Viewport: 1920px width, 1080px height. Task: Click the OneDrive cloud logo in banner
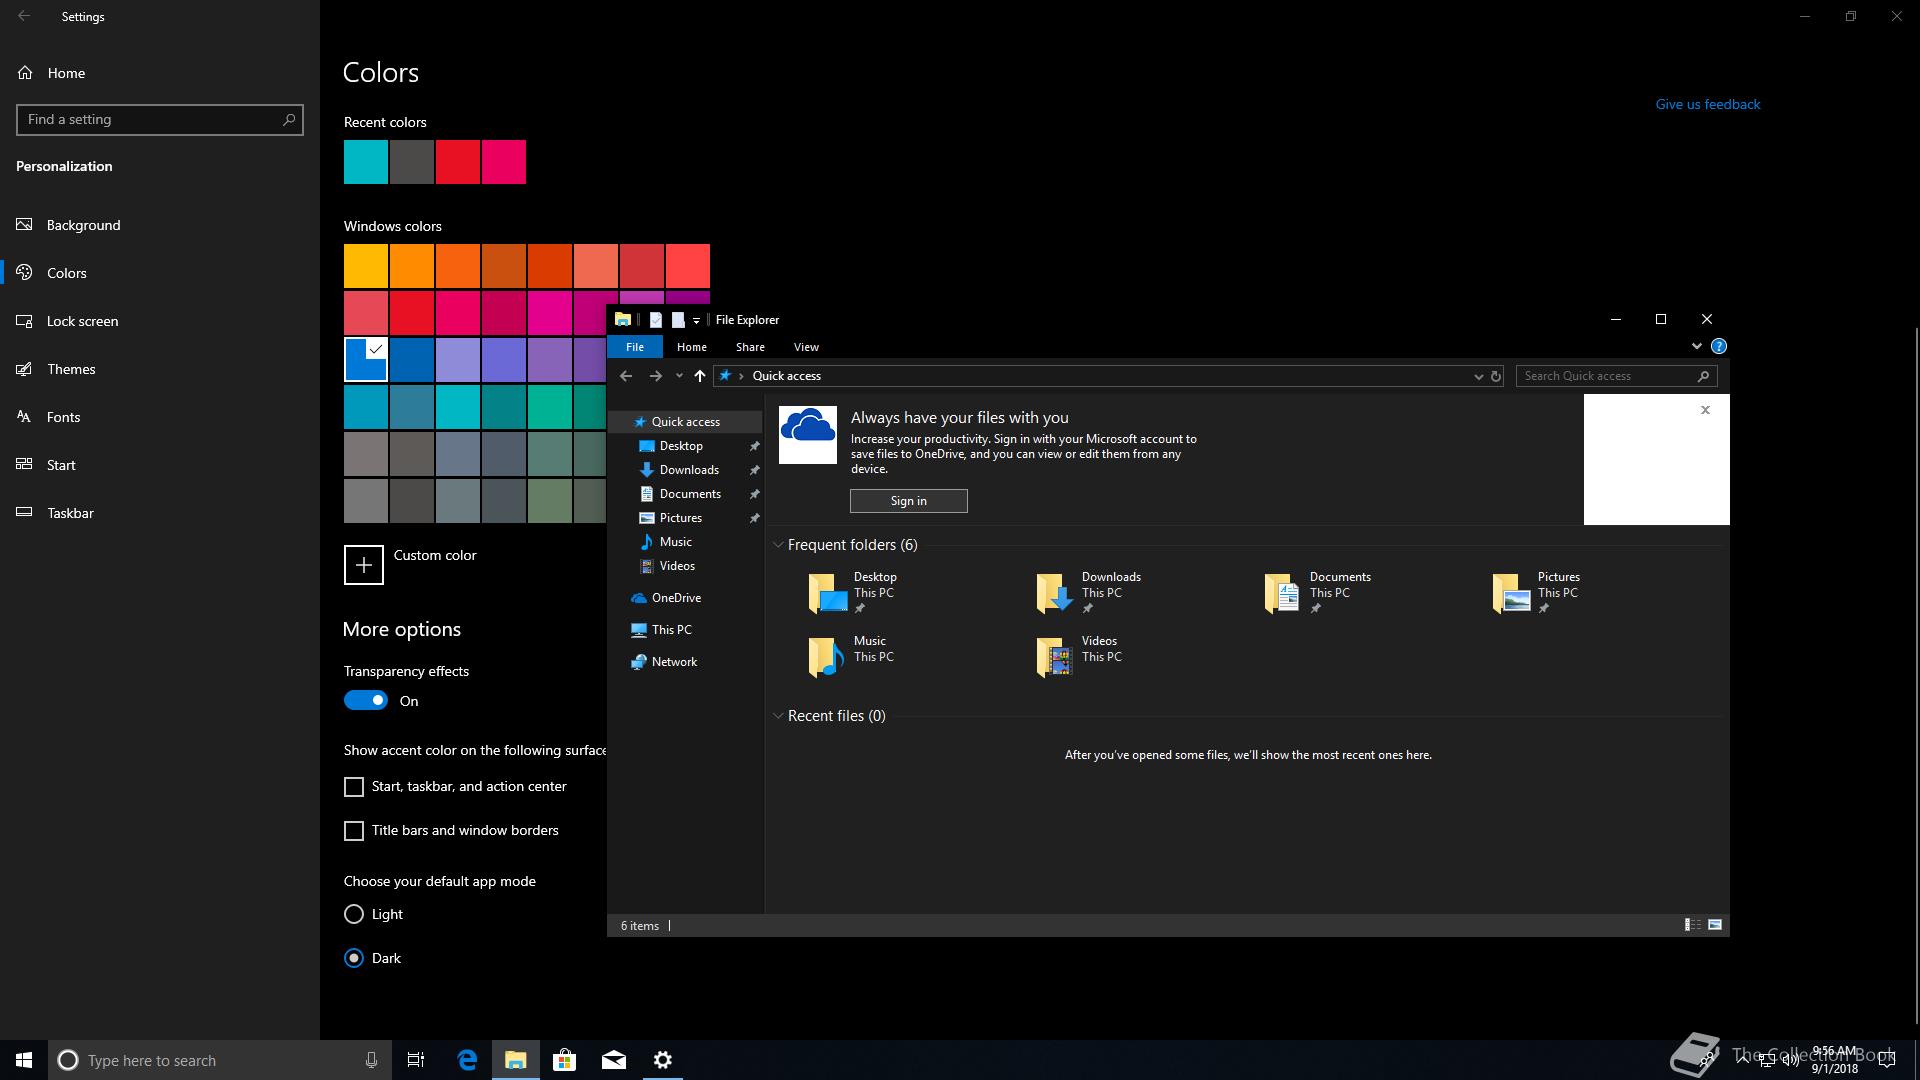[x=808, y=435]
